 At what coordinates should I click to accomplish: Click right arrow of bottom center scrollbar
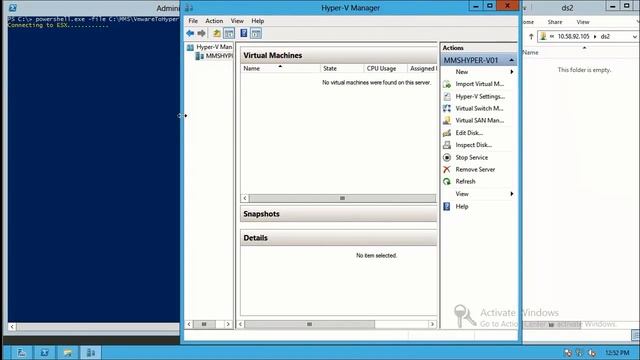point(432,324)
